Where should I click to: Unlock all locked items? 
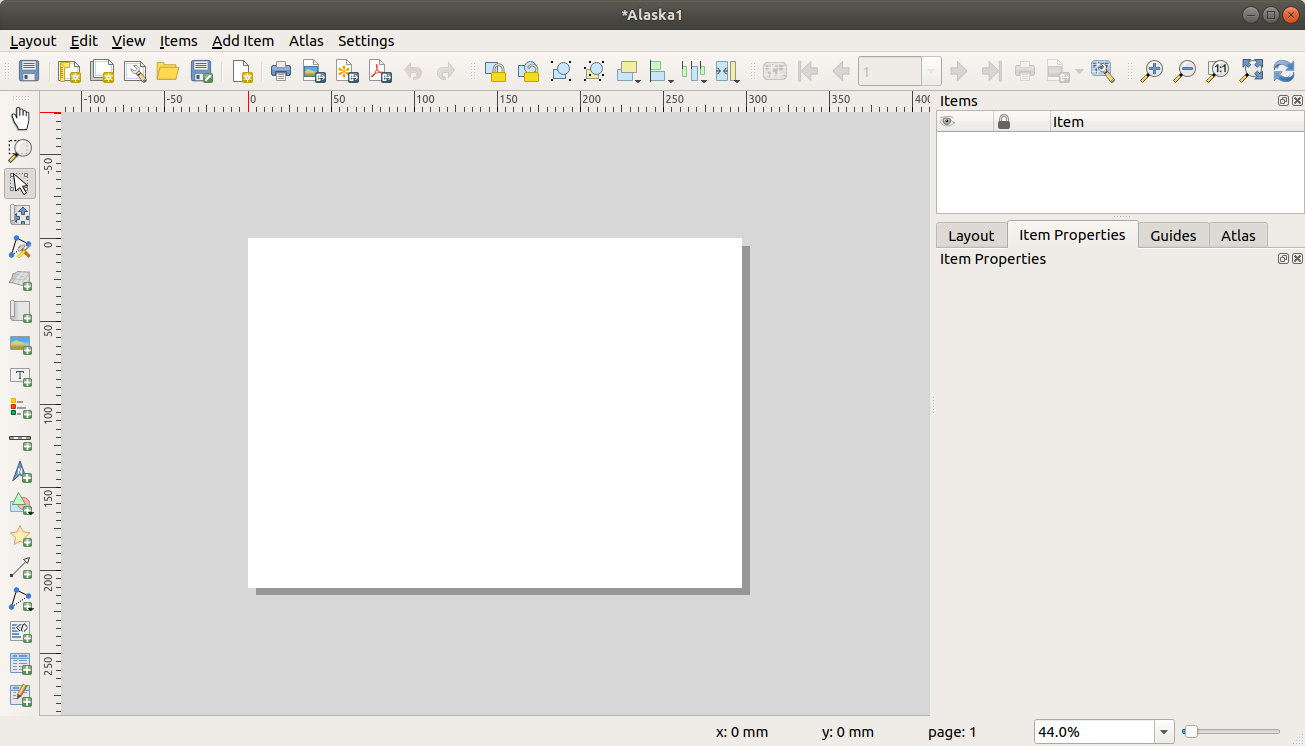(528, 71)
